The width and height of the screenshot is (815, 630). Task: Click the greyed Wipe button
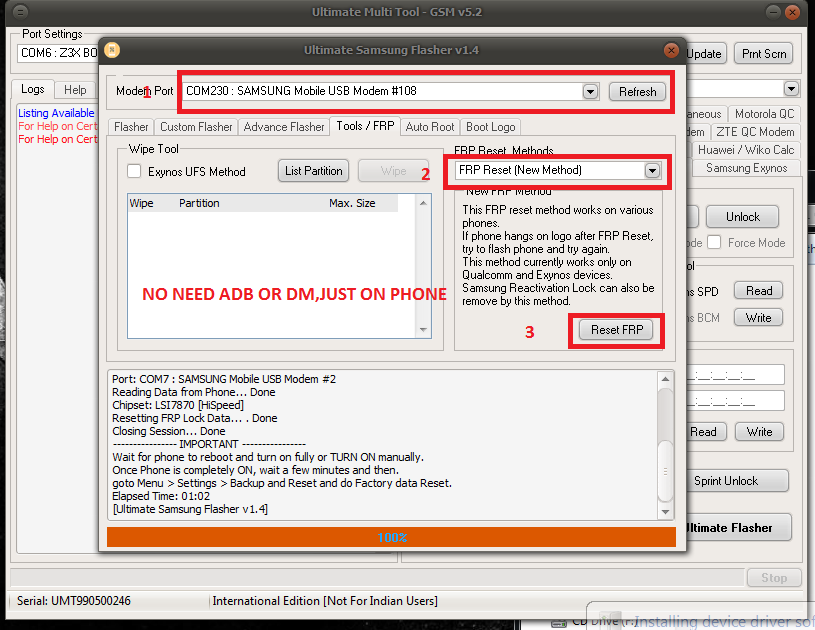pos(393,171)
